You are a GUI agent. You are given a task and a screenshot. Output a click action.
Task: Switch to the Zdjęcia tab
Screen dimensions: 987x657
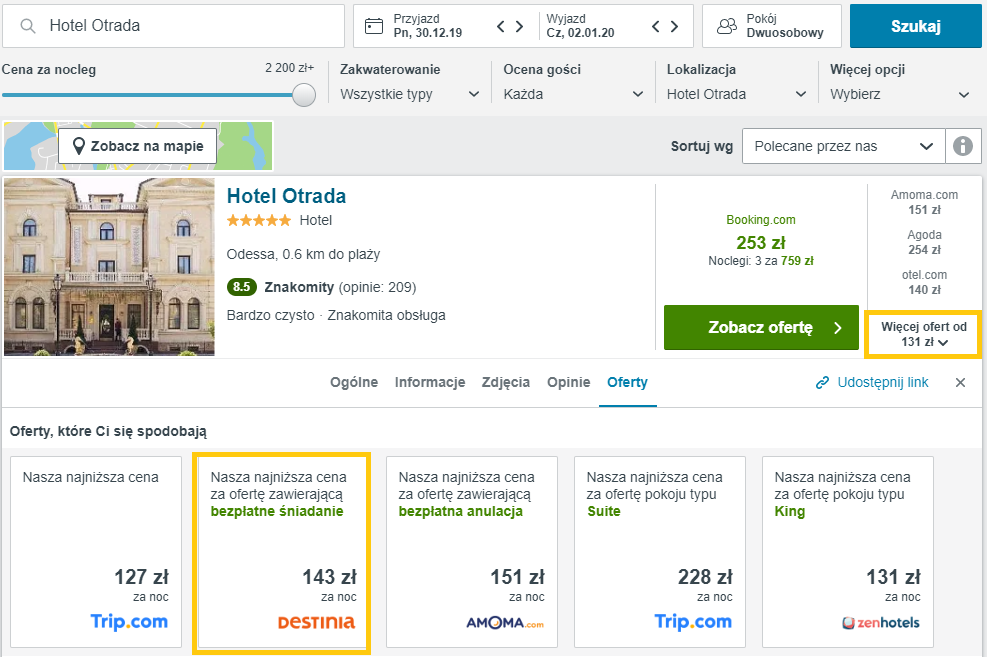pyautogui.click(x=506, y=382)
